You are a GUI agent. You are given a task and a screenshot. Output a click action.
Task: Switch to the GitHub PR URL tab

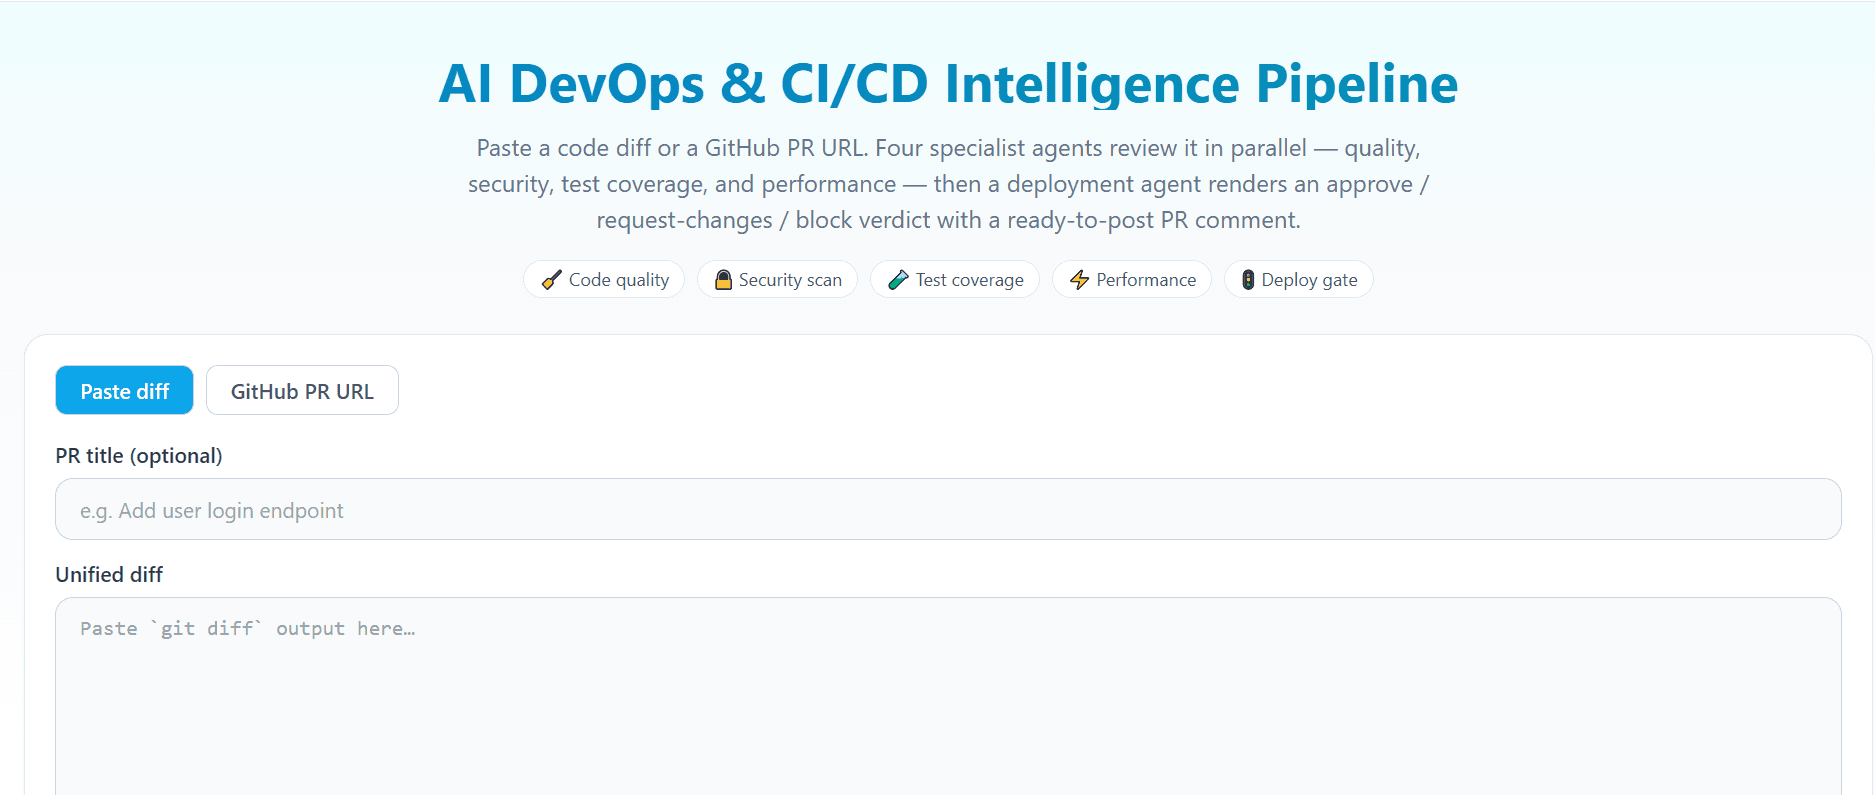click(302, 390)
